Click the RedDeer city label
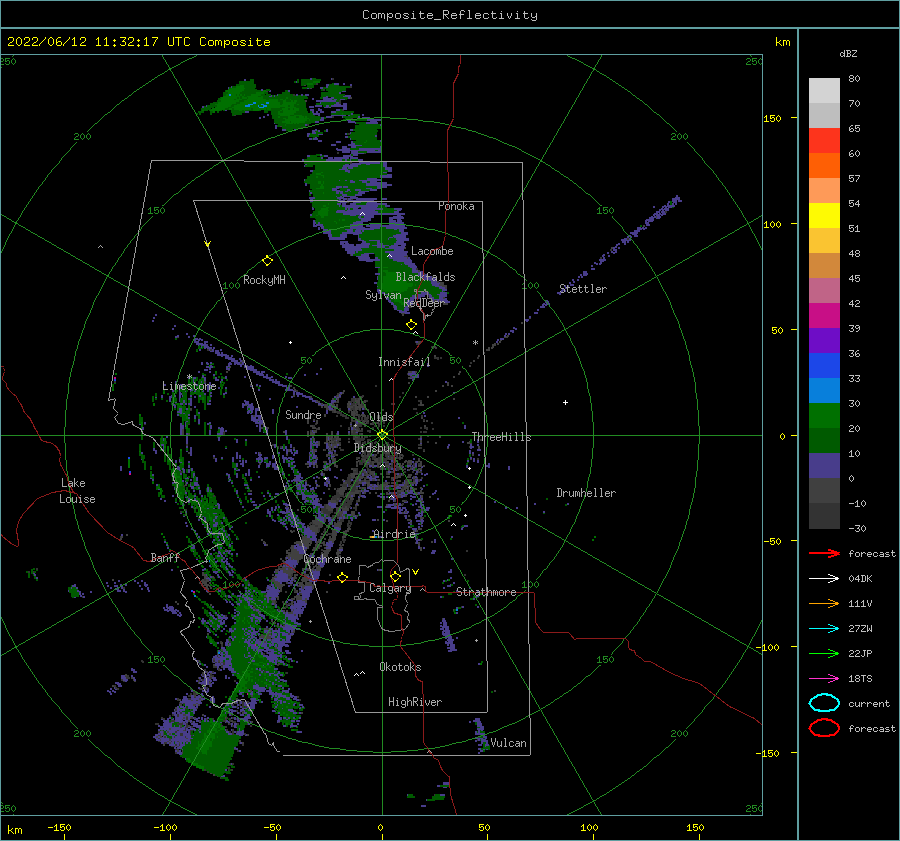Screen dimensions: 900x841 click(424, 303)
